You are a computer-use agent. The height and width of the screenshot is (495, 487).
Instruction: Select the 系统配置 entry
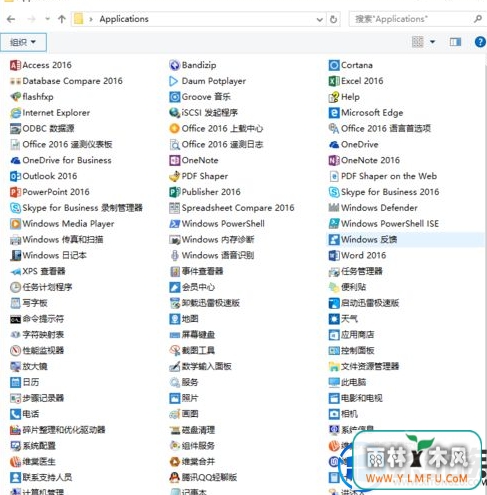click(x=33, y=446)
